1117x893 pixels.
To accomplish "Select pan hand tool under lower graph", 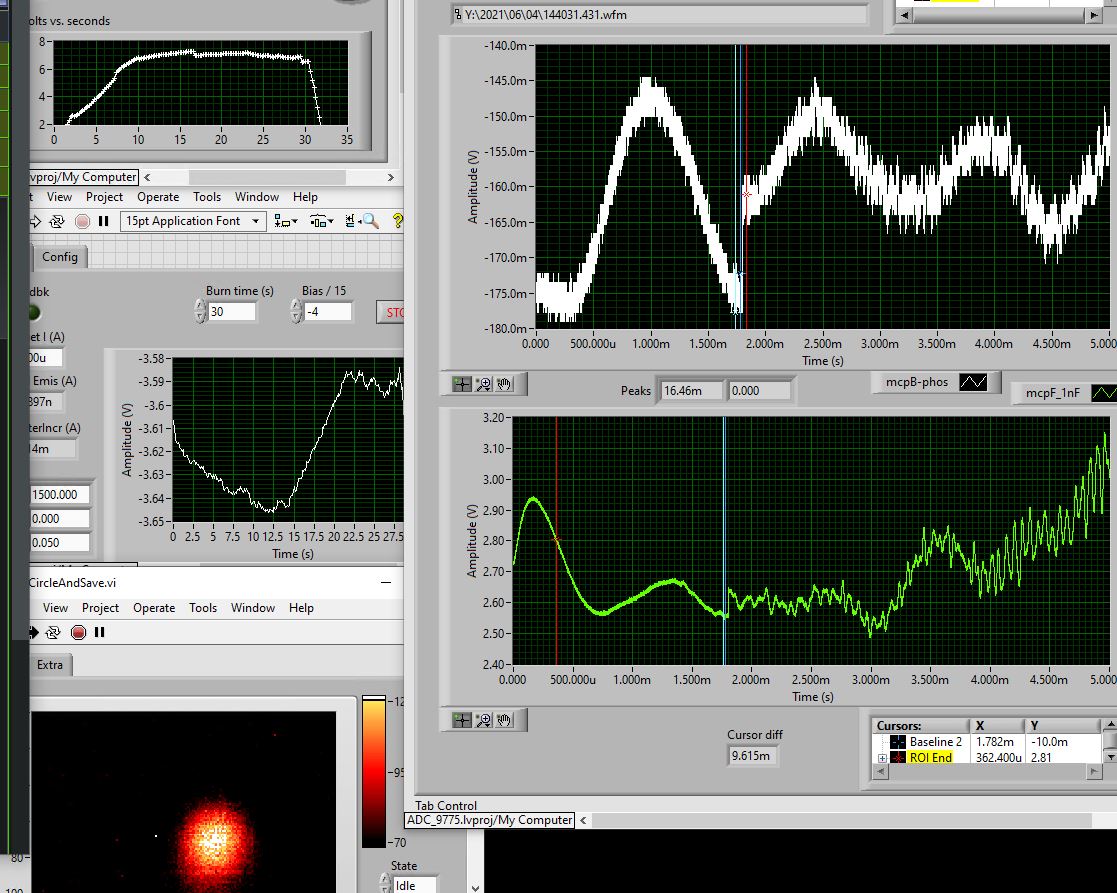I will pyautogui.click(x=505, y=719).
